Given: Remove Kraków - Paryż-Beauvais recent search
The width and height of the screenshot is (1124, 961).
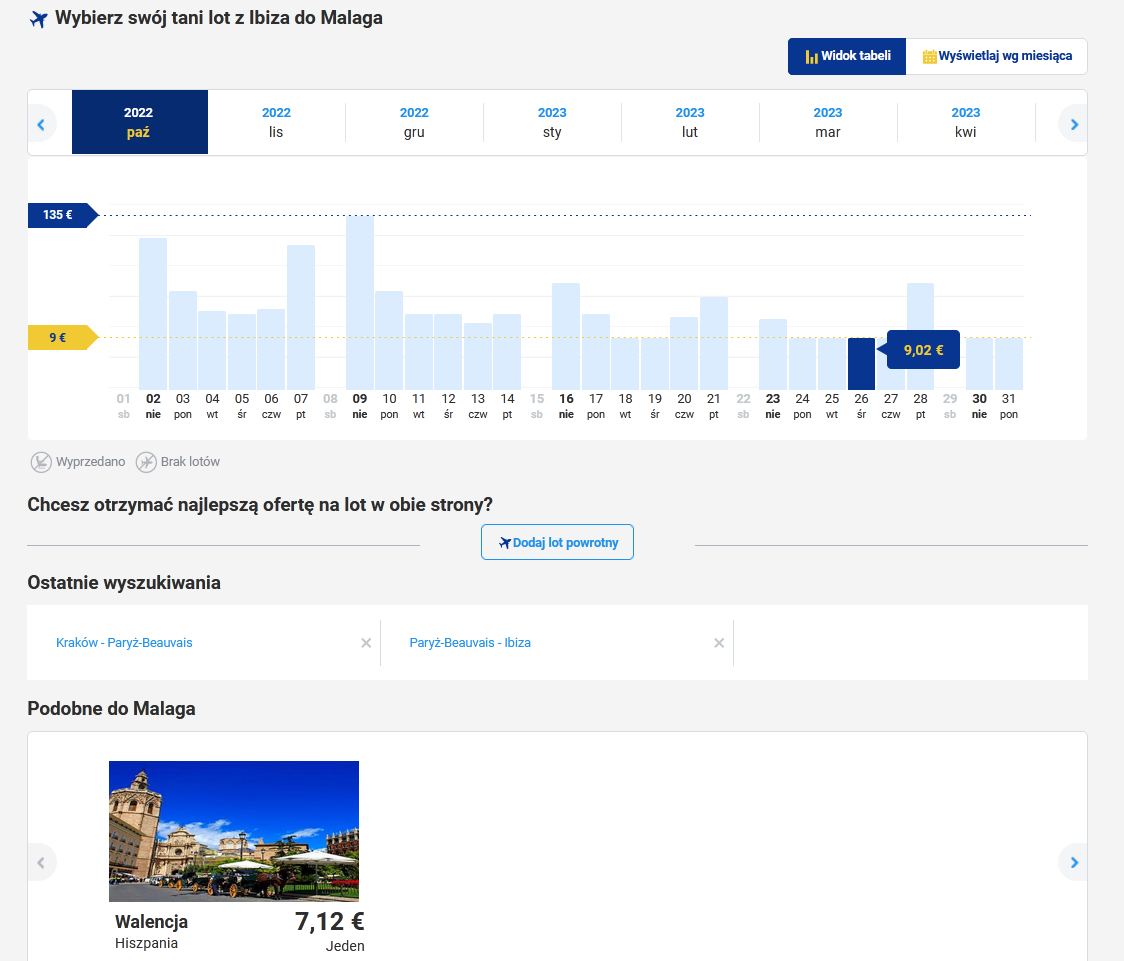Looking at the screenshot, I should (366, 643).
